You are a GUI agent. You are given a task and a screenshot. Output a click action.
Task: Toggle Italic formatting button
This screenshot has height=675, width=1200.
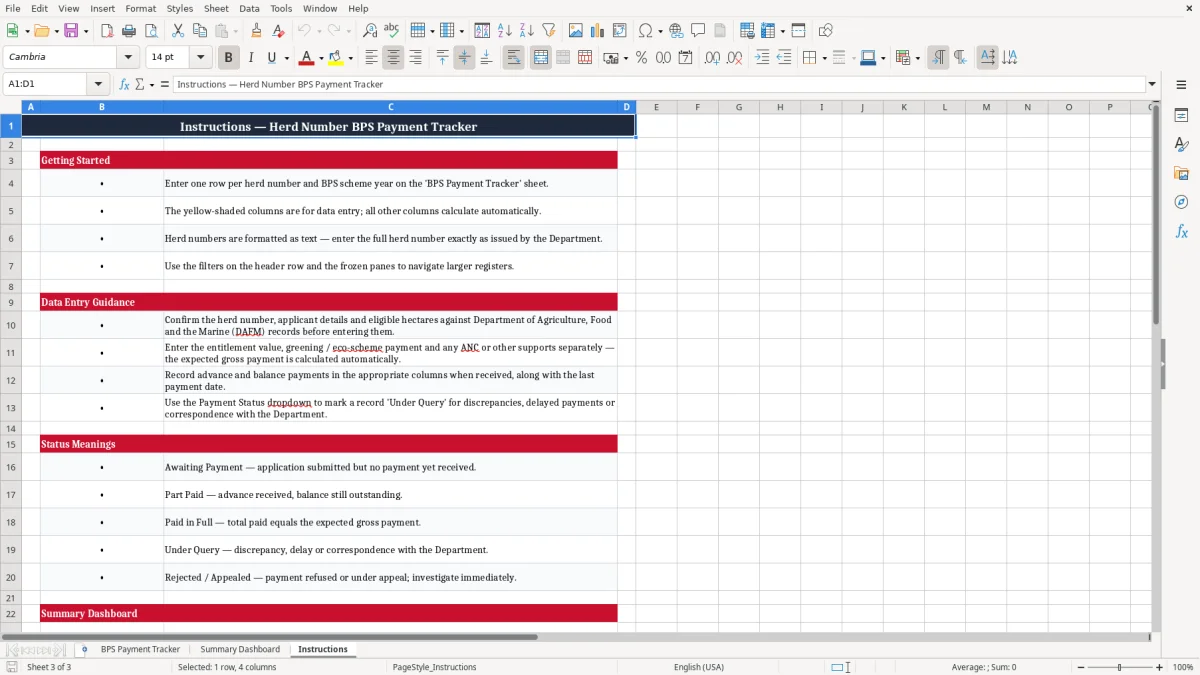pos(250,58)
